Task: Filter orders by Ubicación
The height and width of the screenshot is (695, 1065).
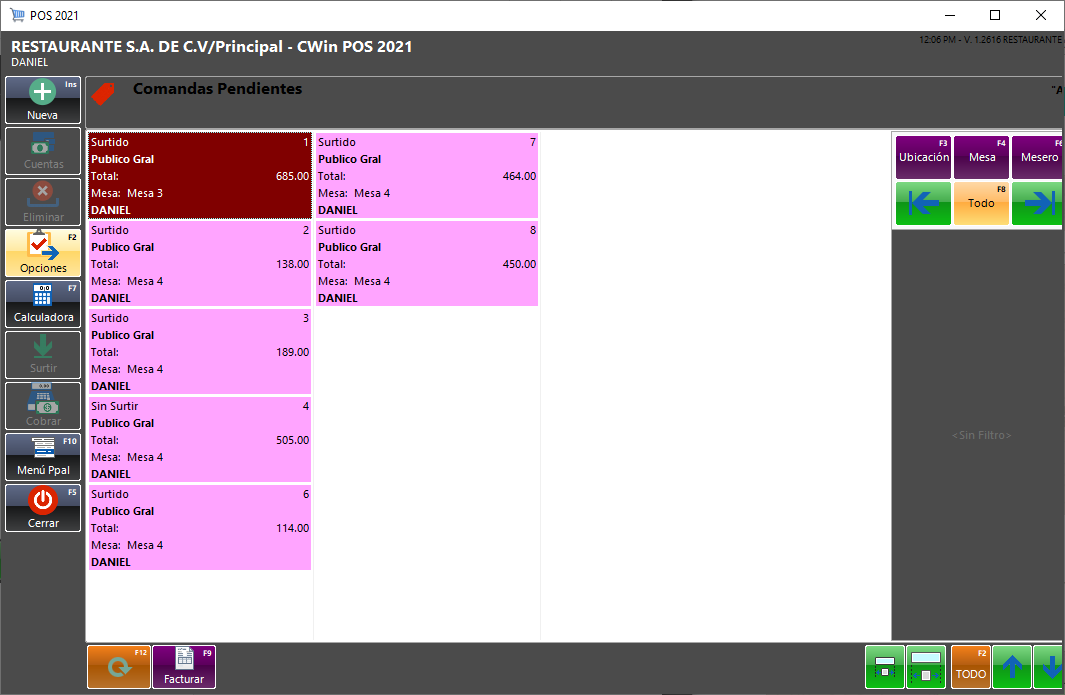Action: pos(922,157)
